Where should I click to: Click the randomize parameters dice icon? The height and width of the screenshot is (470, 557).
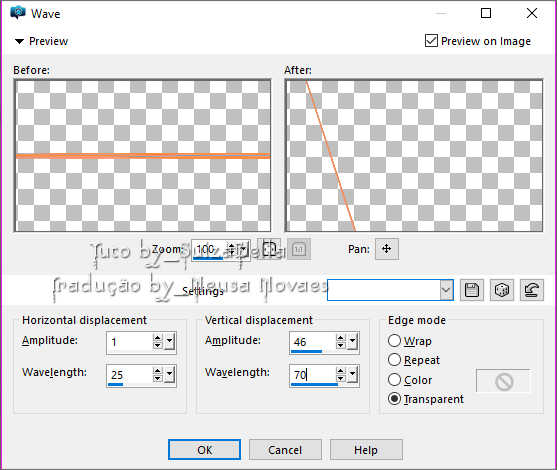[x=502, y=290]
